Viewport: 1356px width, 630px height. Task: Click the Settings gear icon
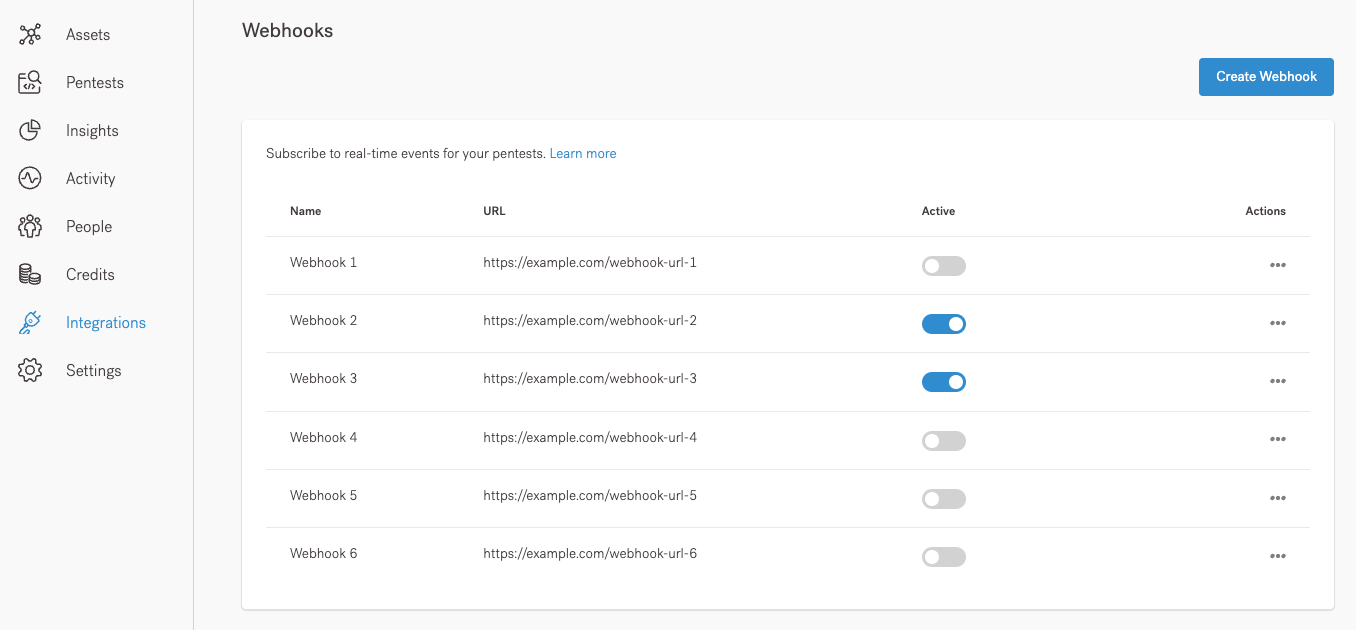30,371
